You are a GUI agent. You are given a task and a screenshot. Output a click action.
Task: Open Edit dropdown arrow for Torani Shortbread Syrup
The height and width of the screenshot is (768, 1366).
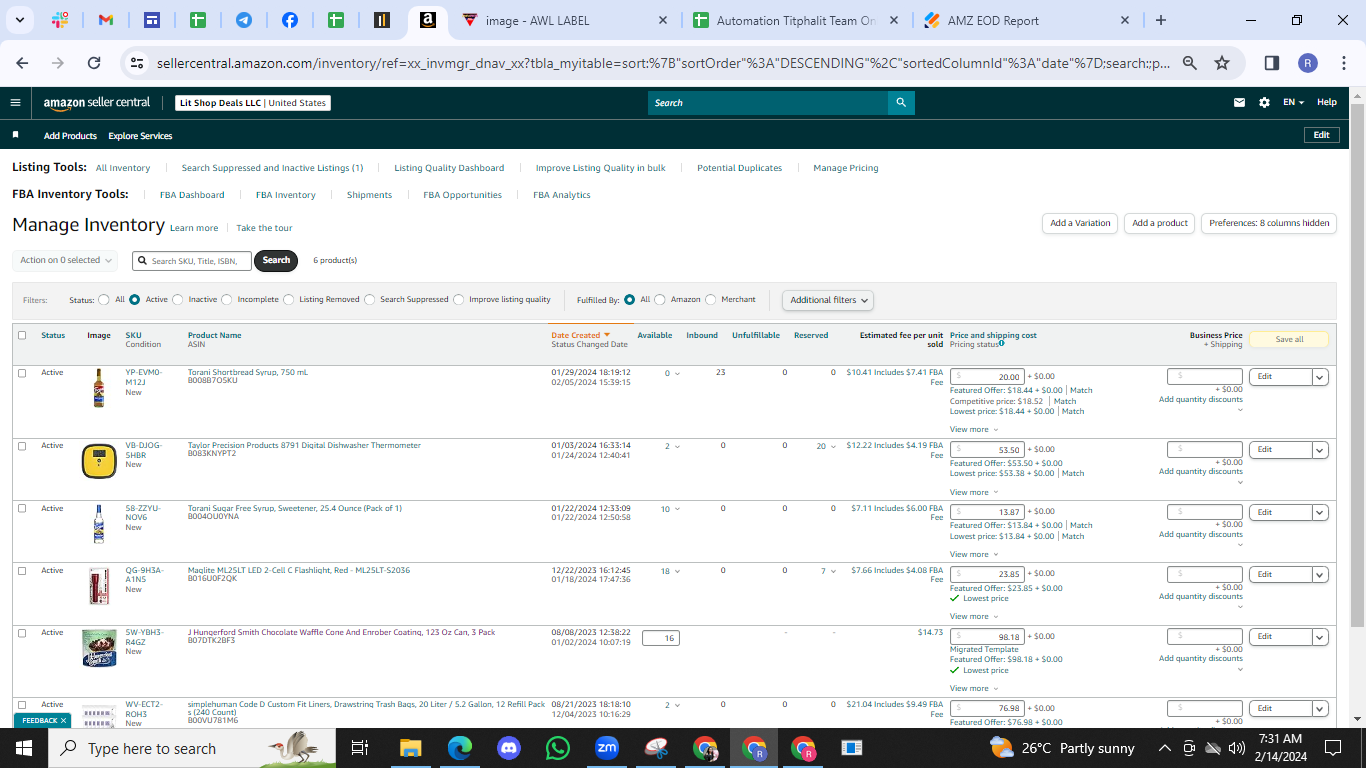pos(1320,377)
